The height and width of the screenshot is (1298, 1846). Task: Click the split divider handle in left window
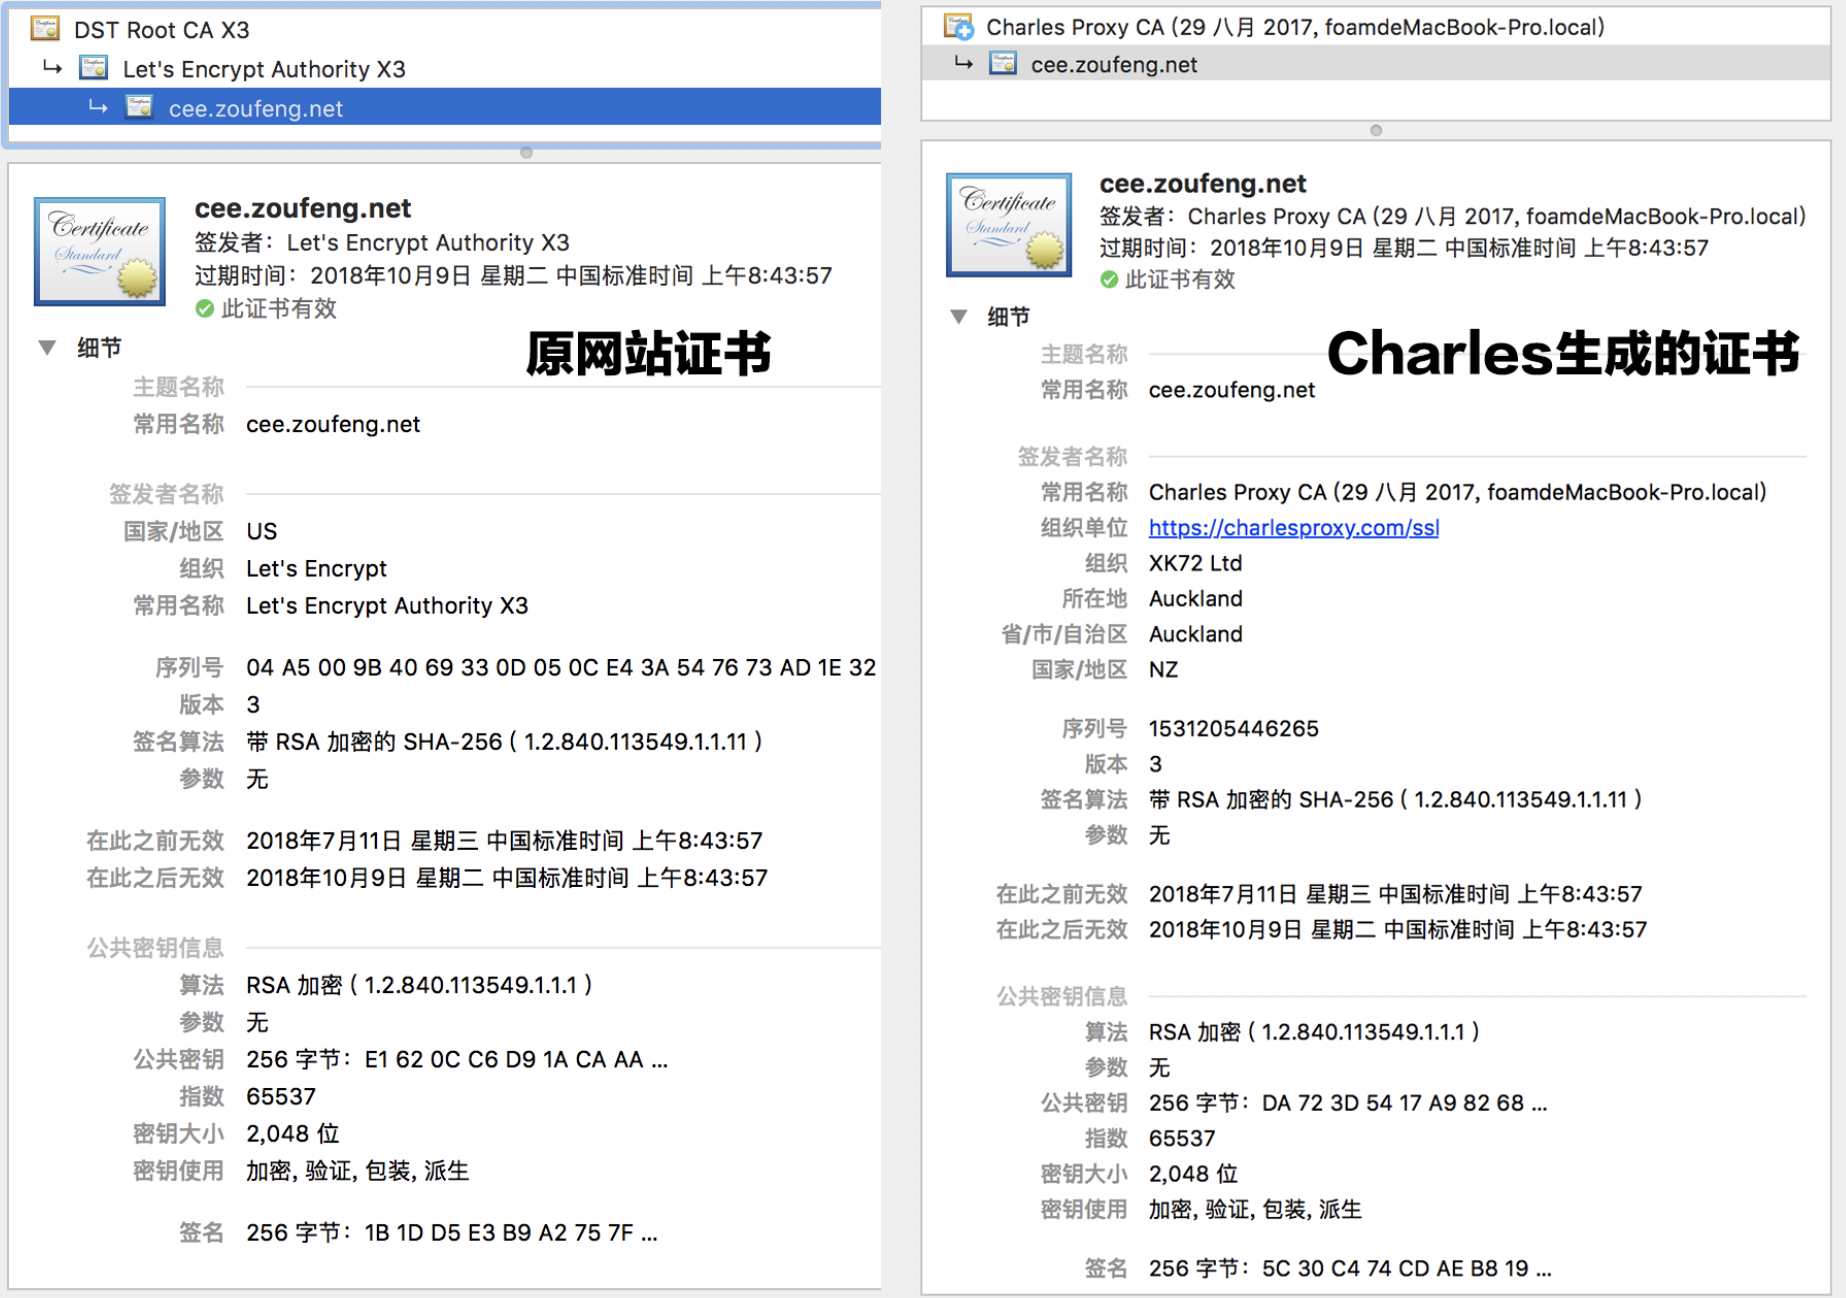tap(526, 153)
